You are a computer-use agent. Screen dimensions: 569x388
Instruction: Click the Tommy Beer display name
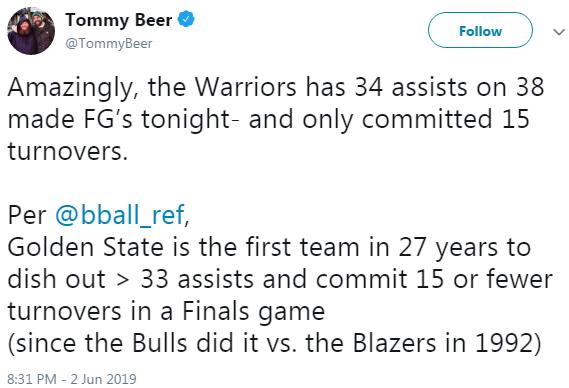pyautogui.click(x=119, y=20)
